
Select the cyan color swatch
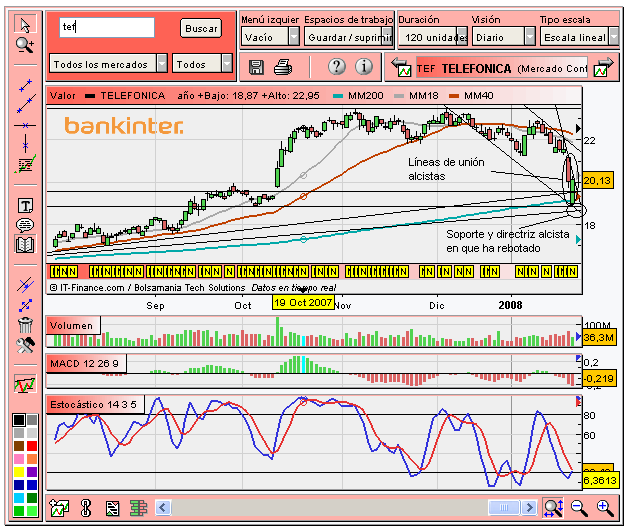pos(19,498)
